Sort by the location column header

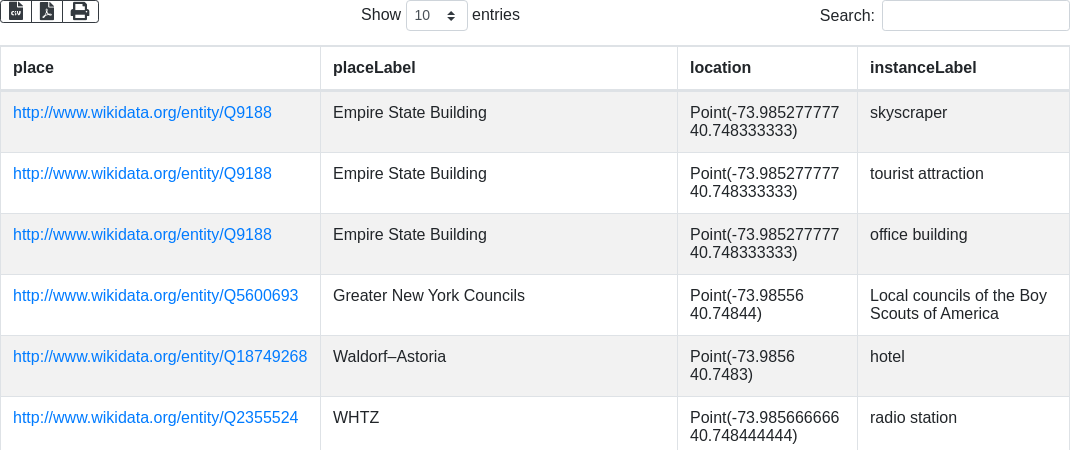720,68
